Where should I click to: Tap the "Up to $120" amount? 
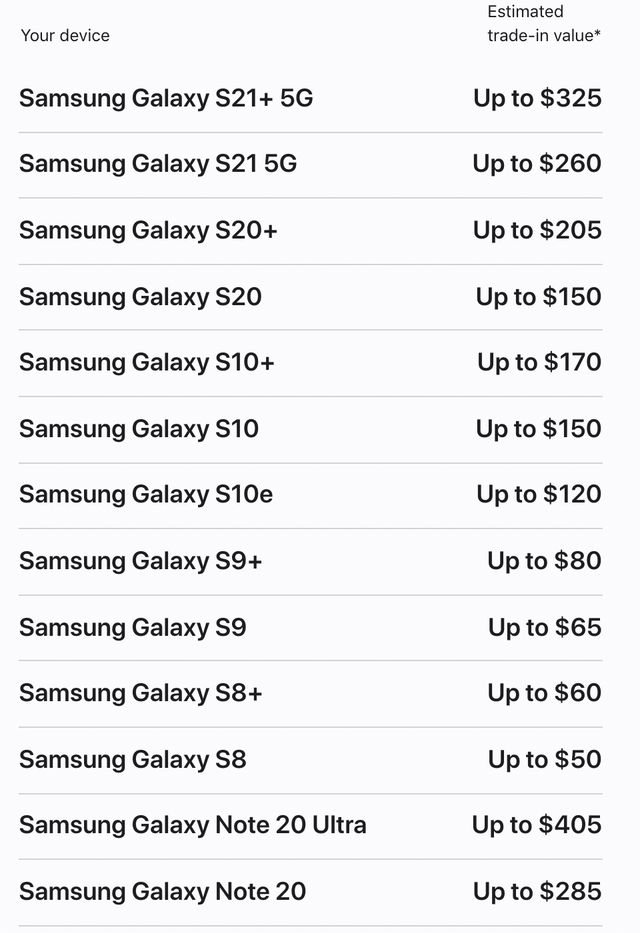(539, 495)
